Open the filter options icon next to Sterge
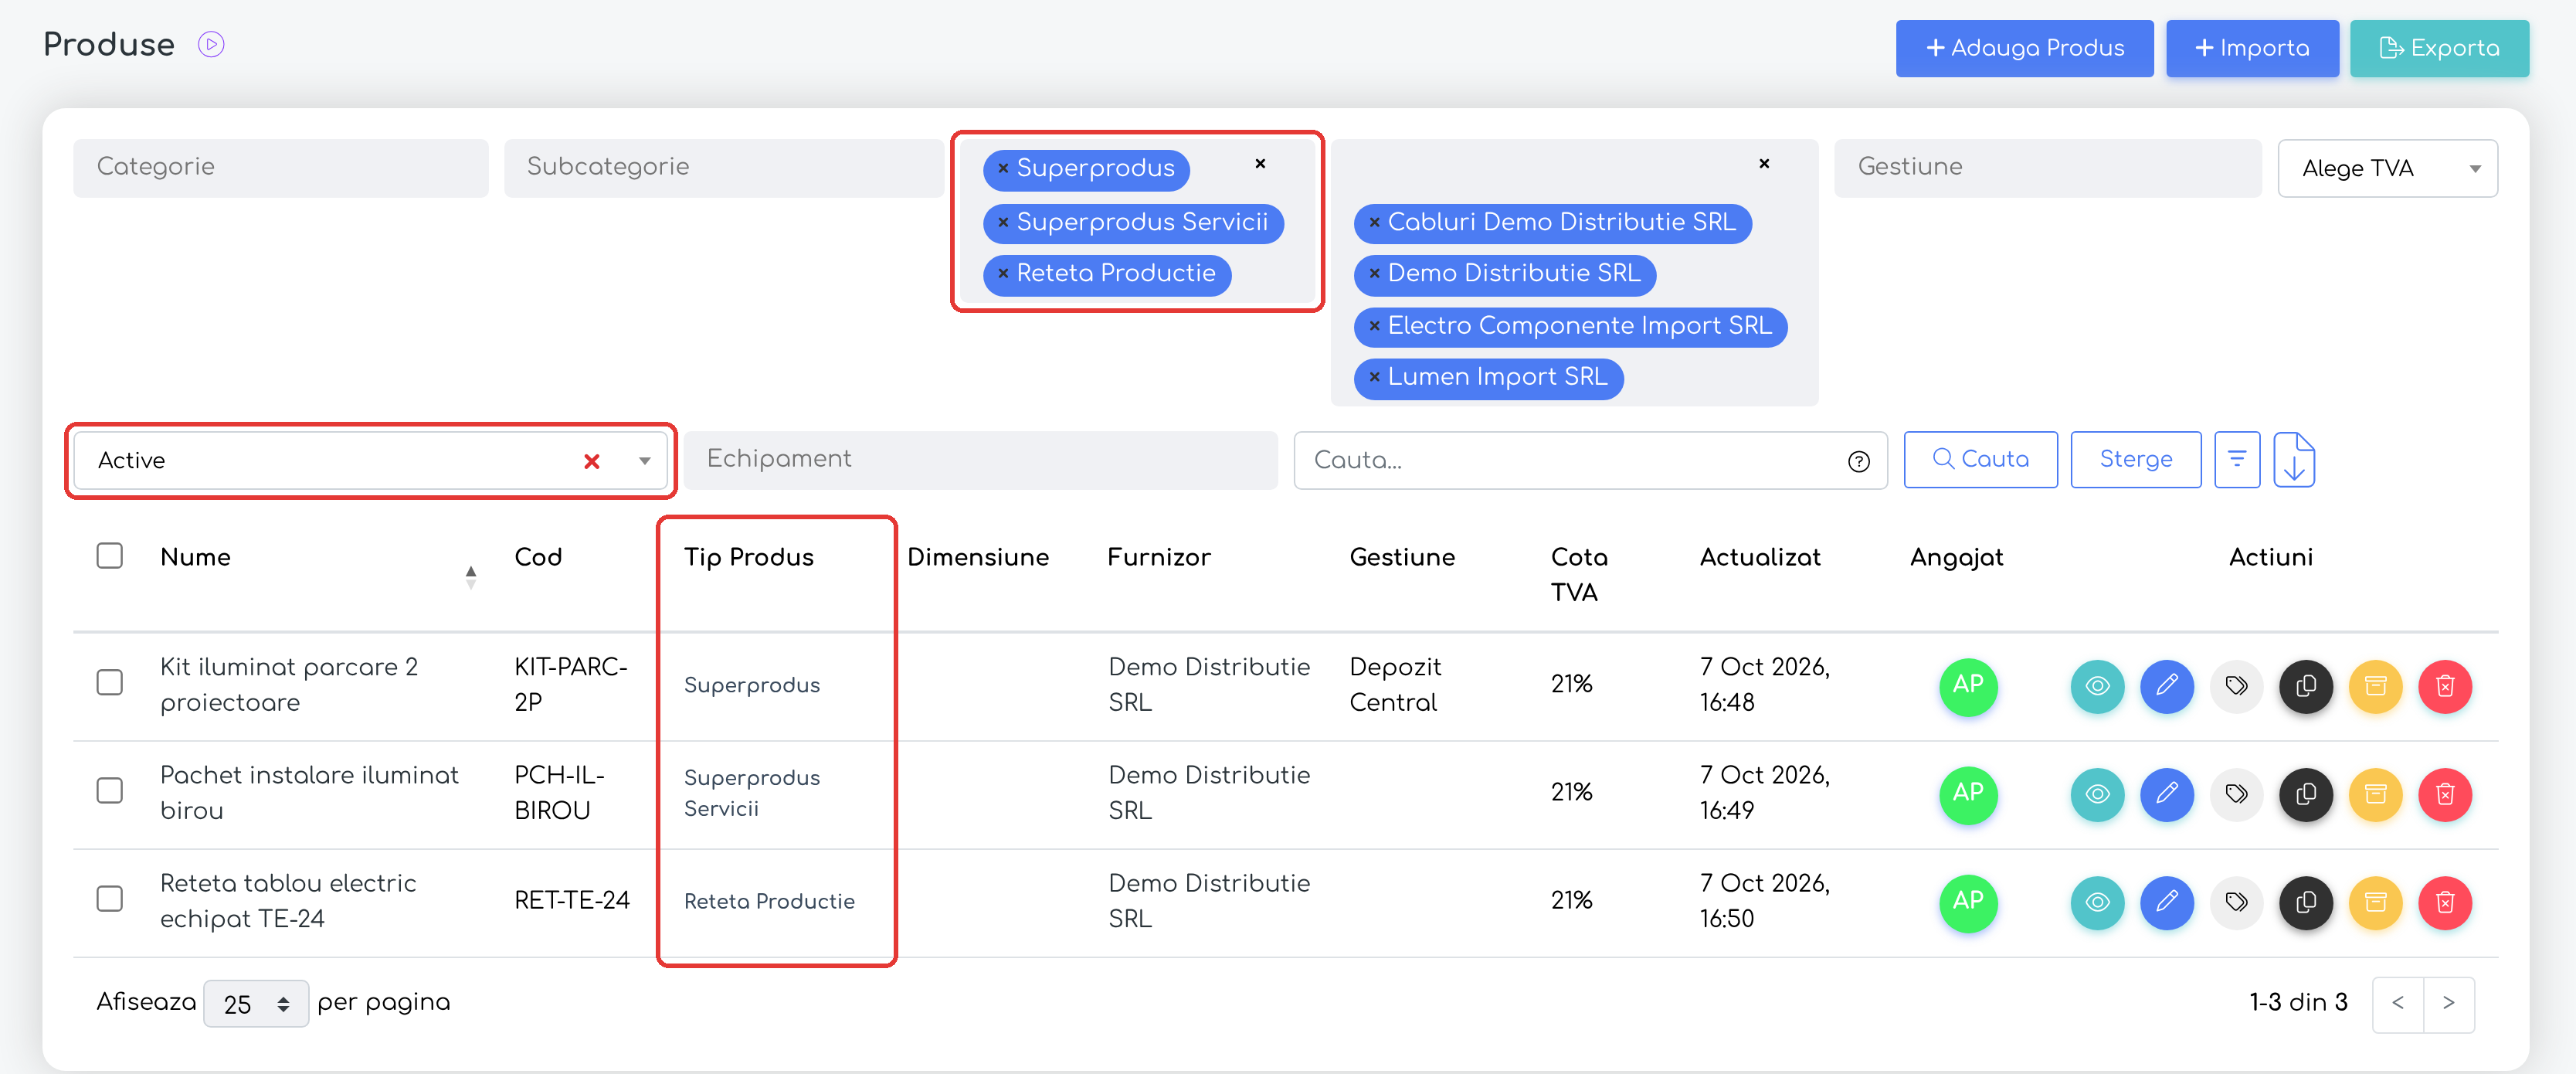 point(2237,459)
